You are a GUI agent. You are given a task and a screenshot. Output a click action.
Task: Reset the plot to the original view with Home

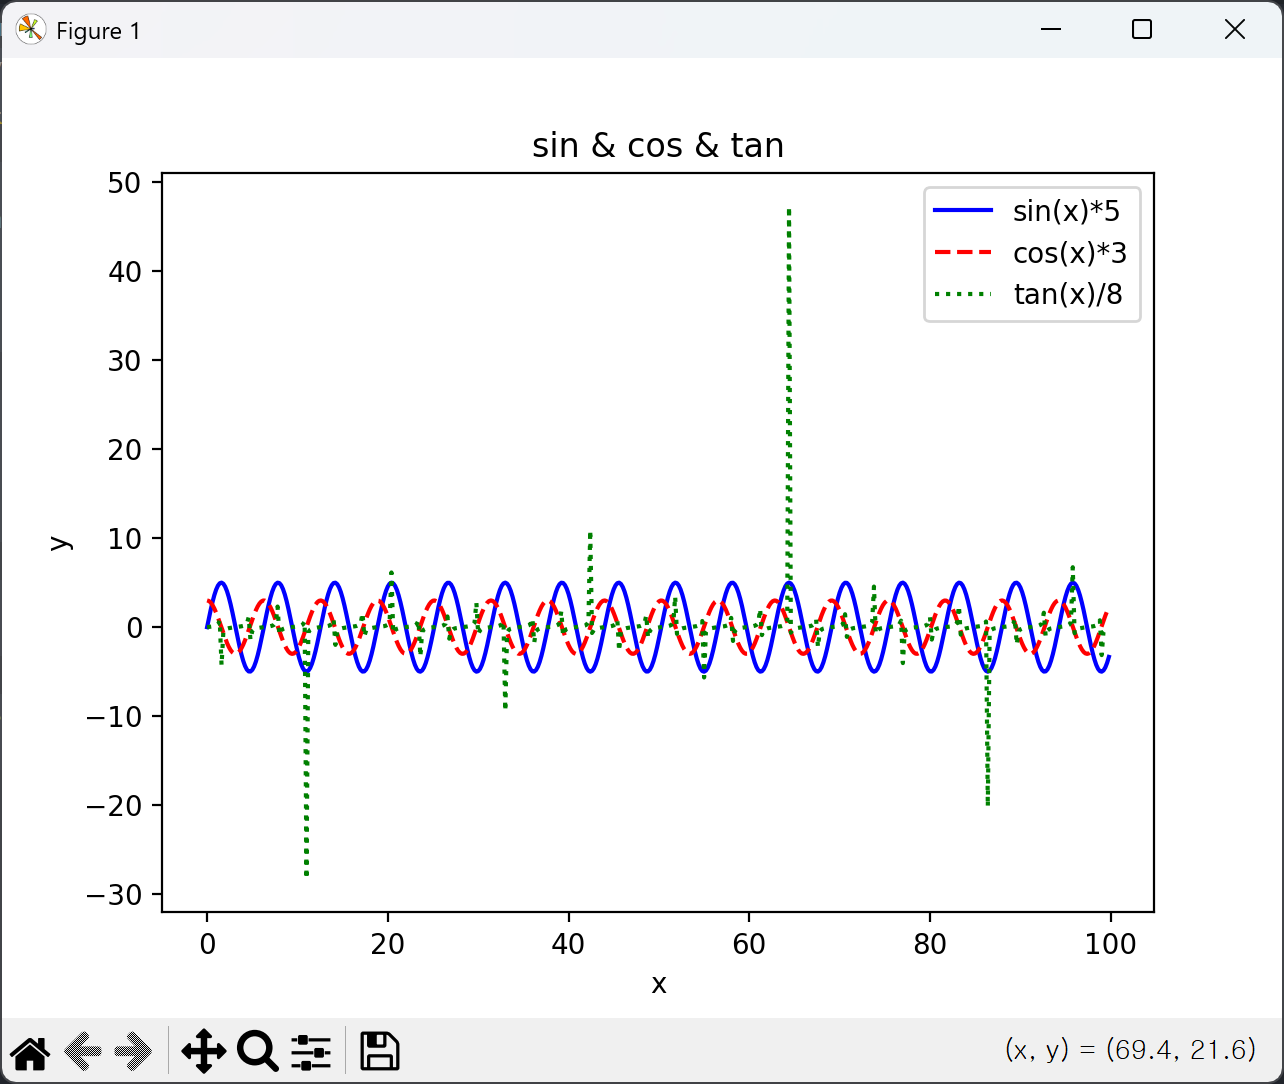pyautogui.click(x=30, y=1051)
